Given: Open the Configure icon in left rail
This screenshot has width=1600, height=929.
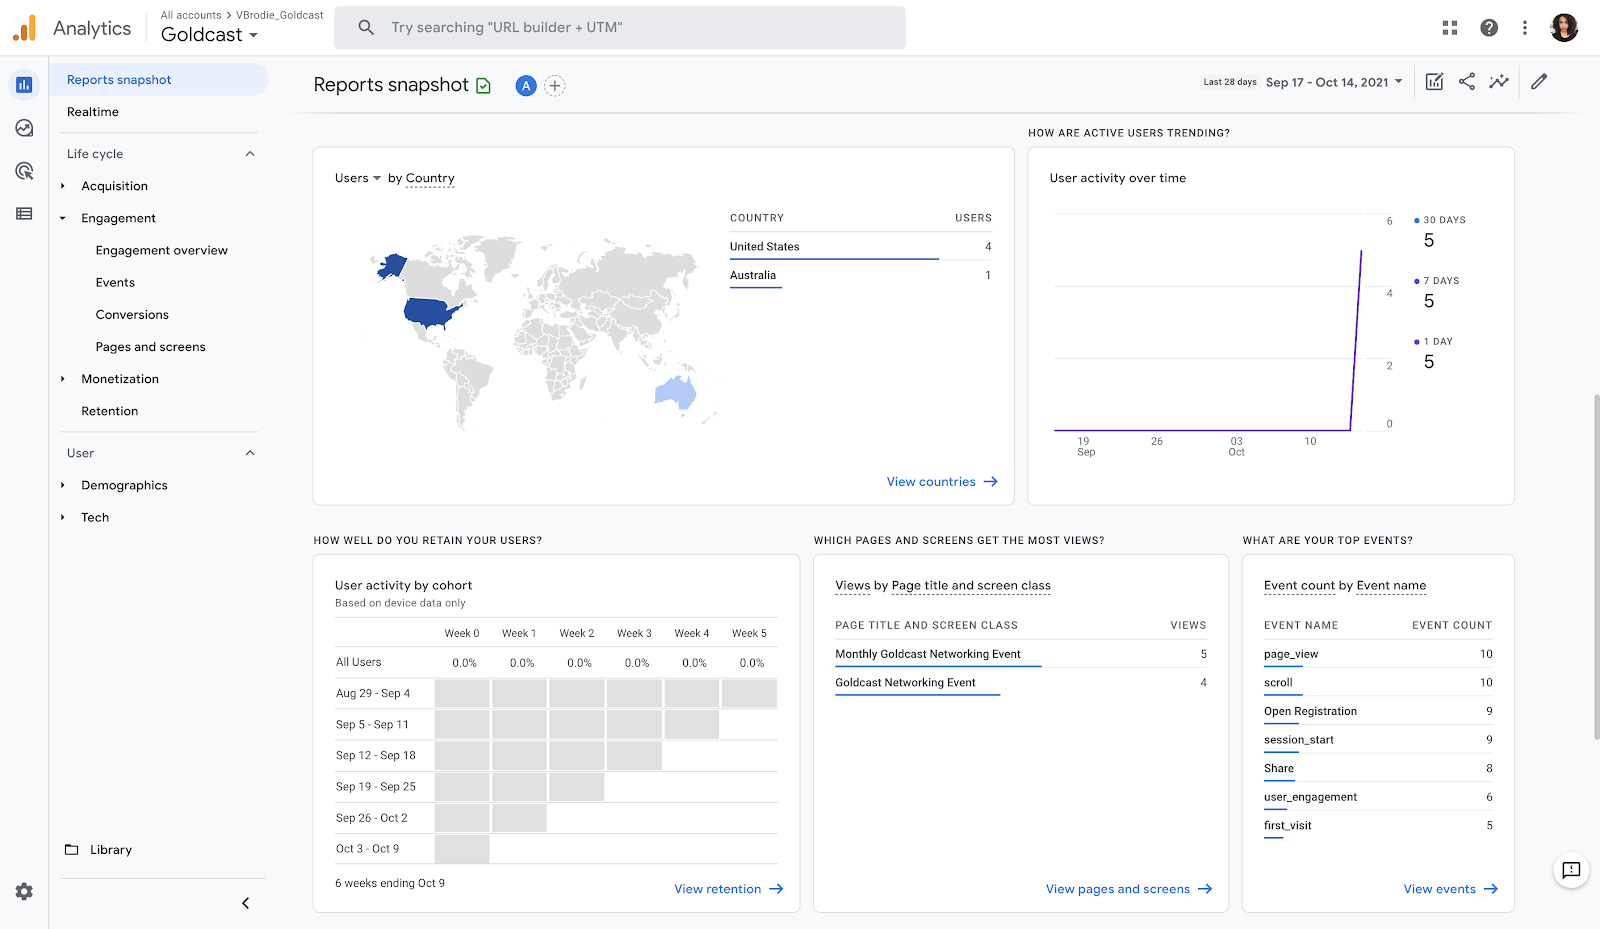Looking at the screenshot, I should pos(24,214).
